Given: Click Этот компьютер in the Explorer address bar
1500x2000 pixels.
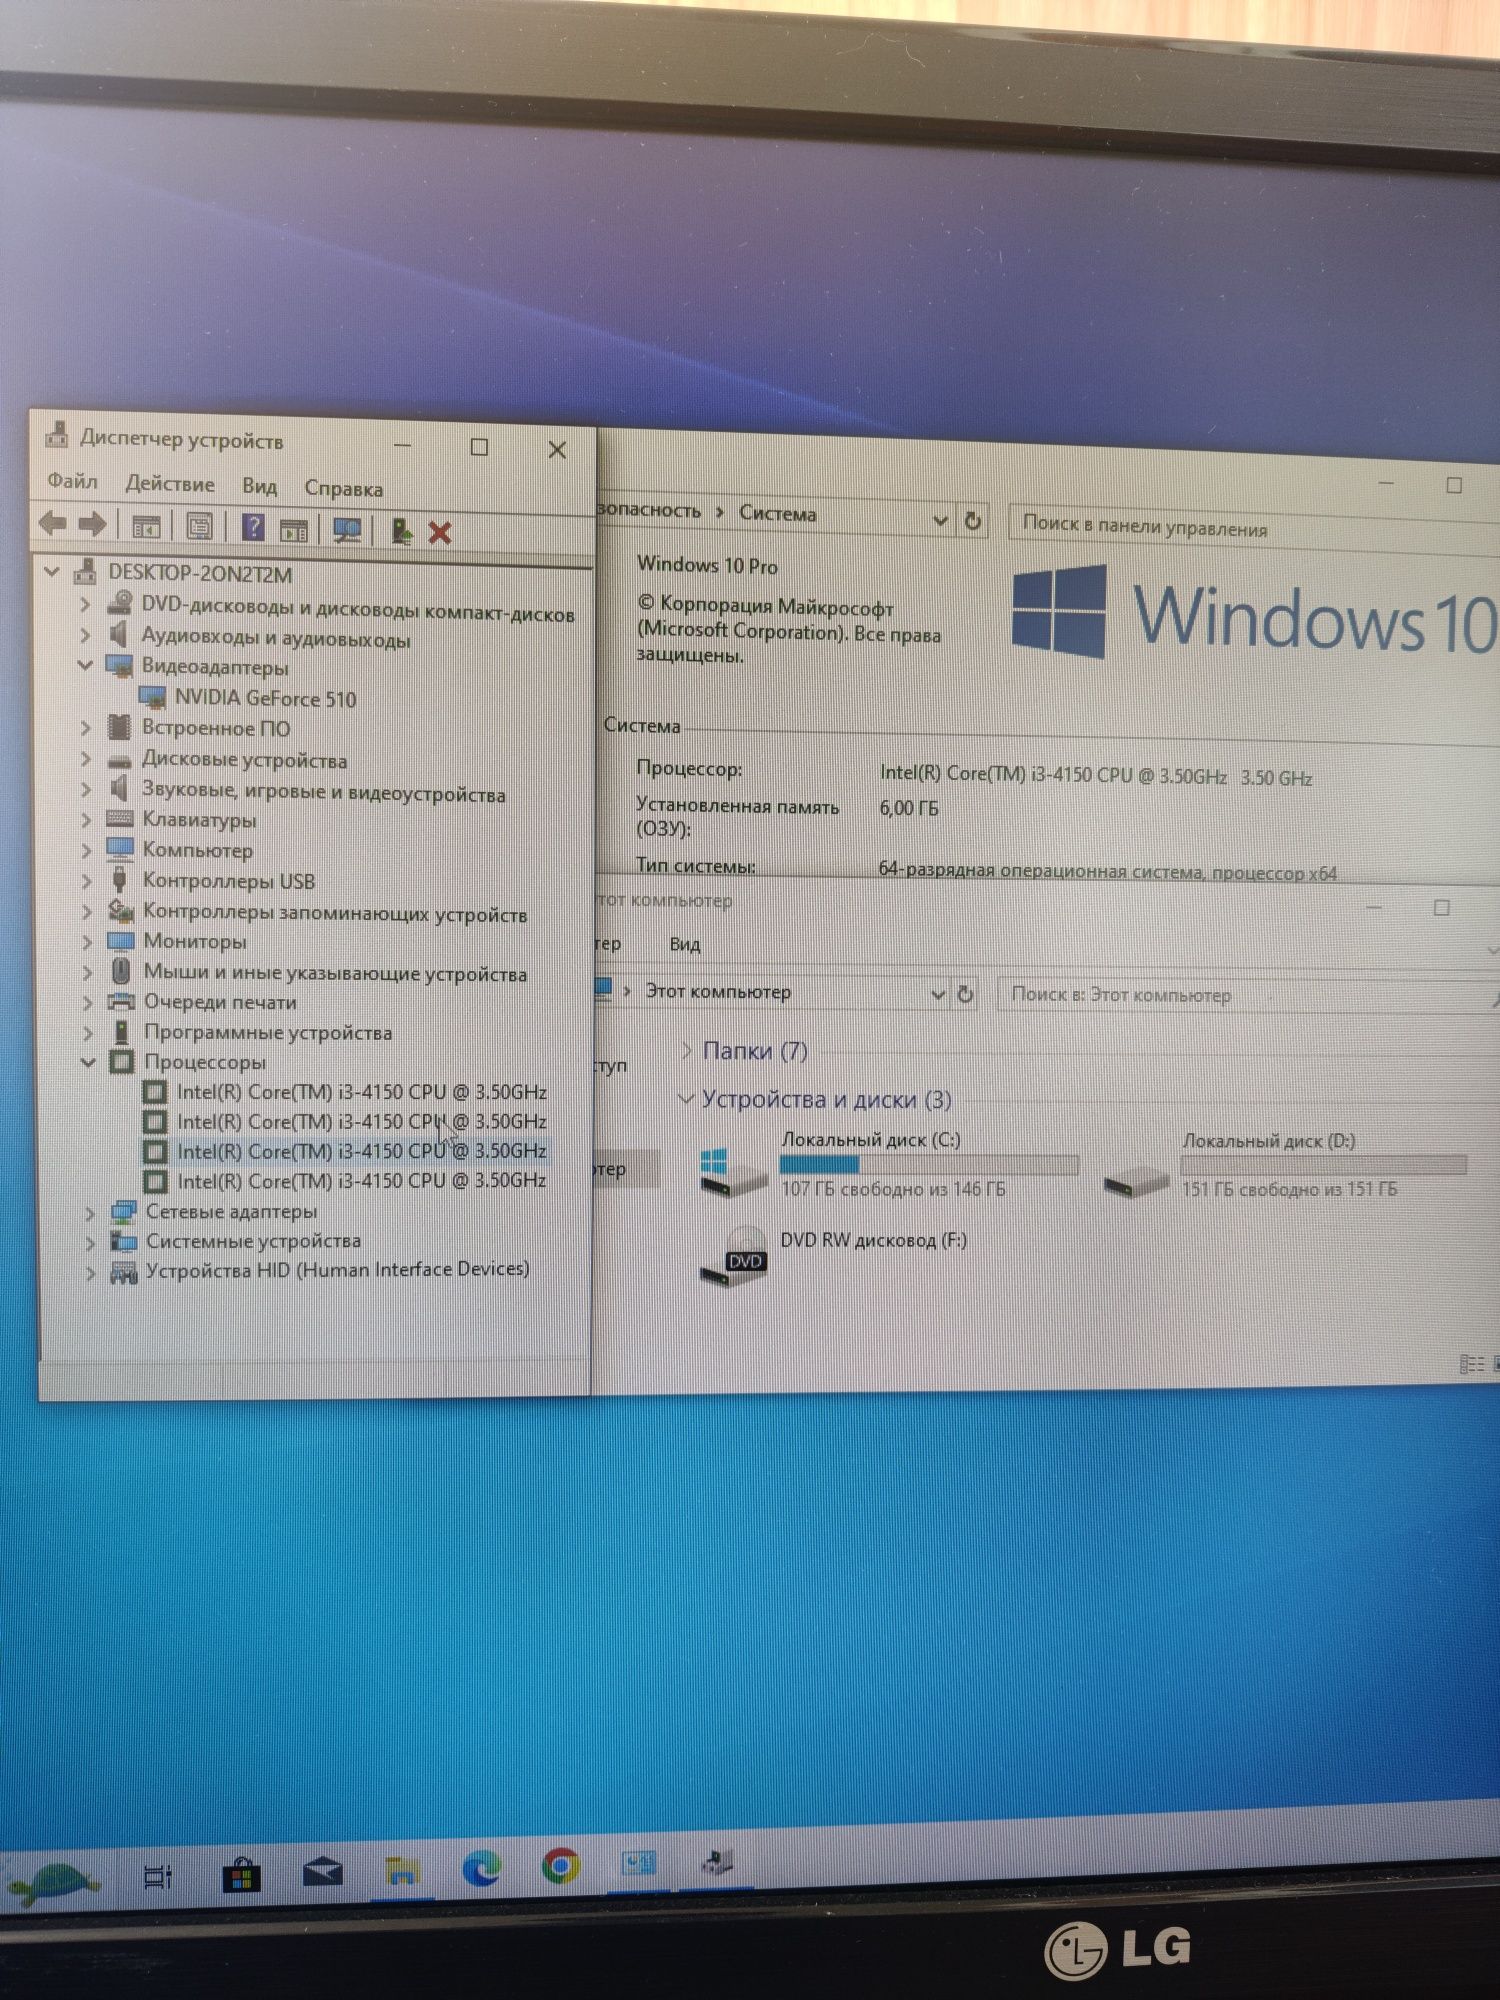Looking at the screenshot, I should click(x=718, y=991).
